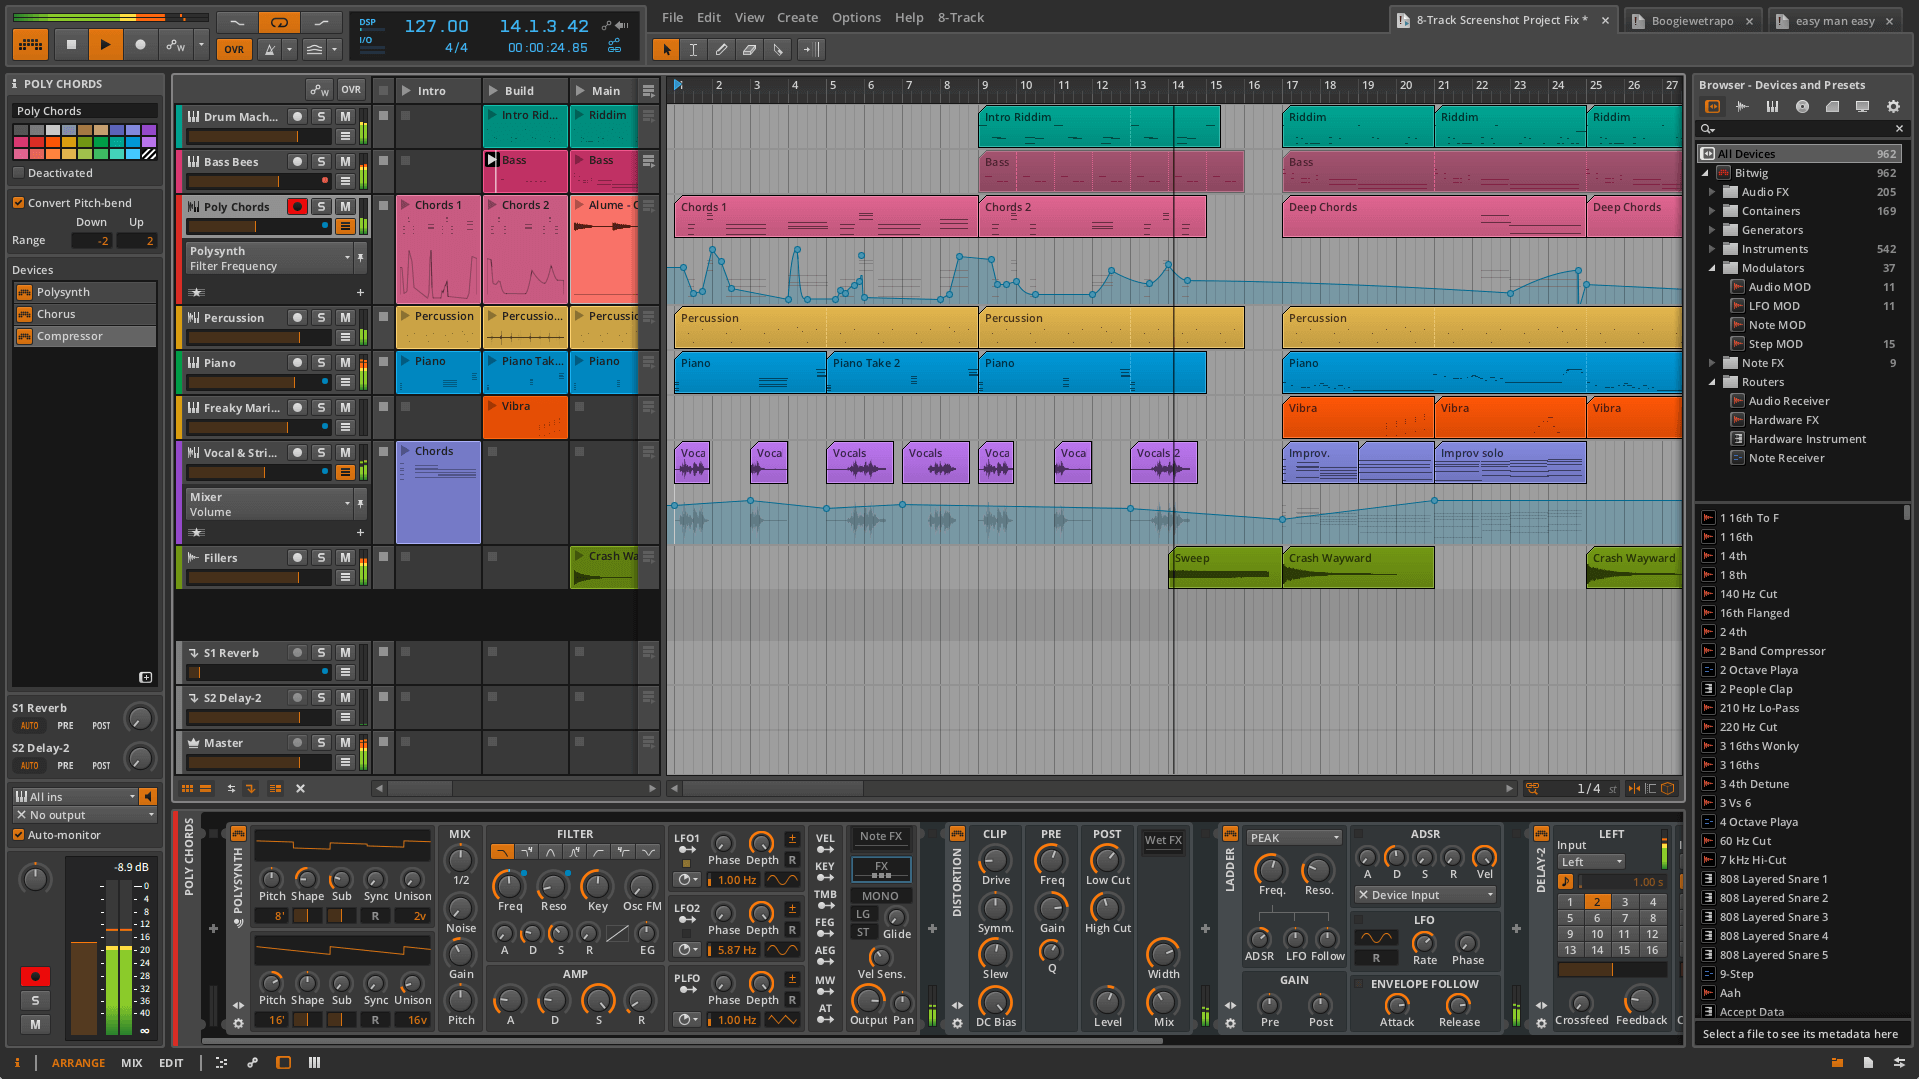Open browser settings gear icon
Viewport: 1919px width, 1079px height.
tap(1893, 106)
